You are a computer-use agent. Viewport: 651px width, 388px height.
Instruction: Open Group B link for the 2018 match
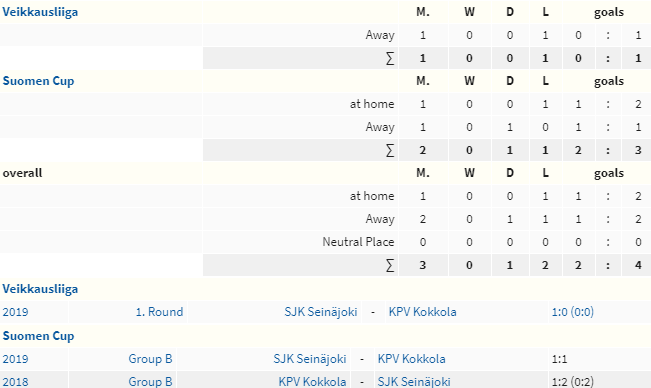[150, 382]
